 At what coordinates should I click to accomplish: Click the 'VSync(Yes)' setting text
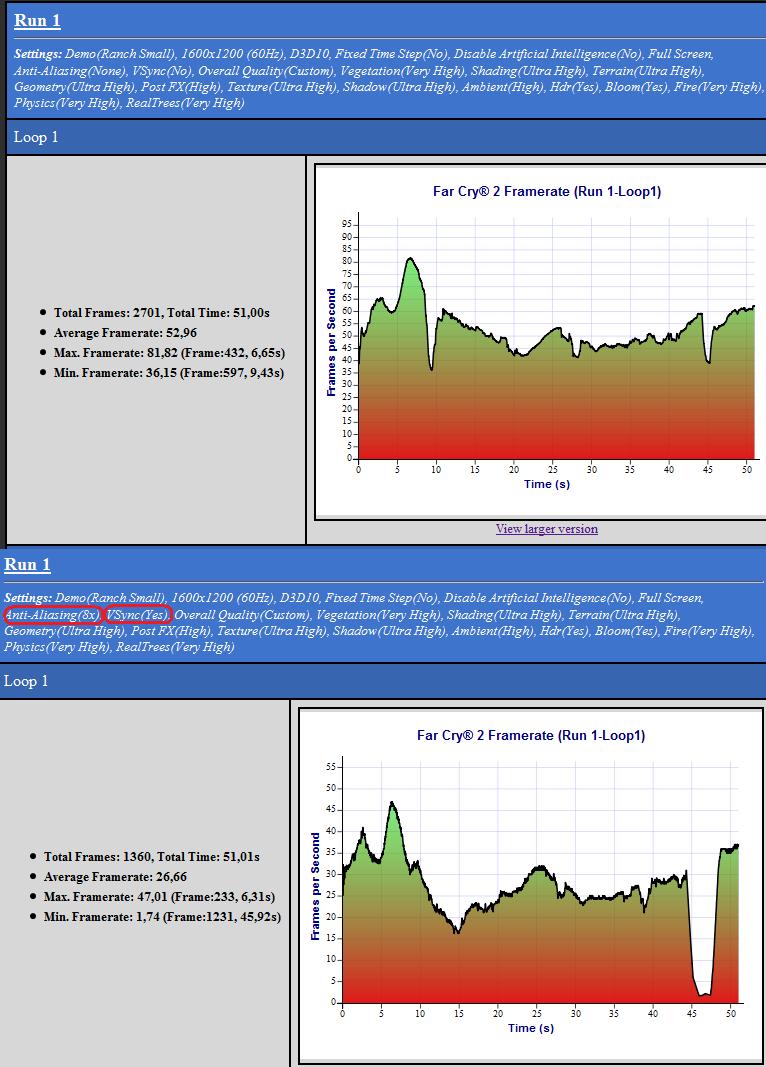coord(137,614)
